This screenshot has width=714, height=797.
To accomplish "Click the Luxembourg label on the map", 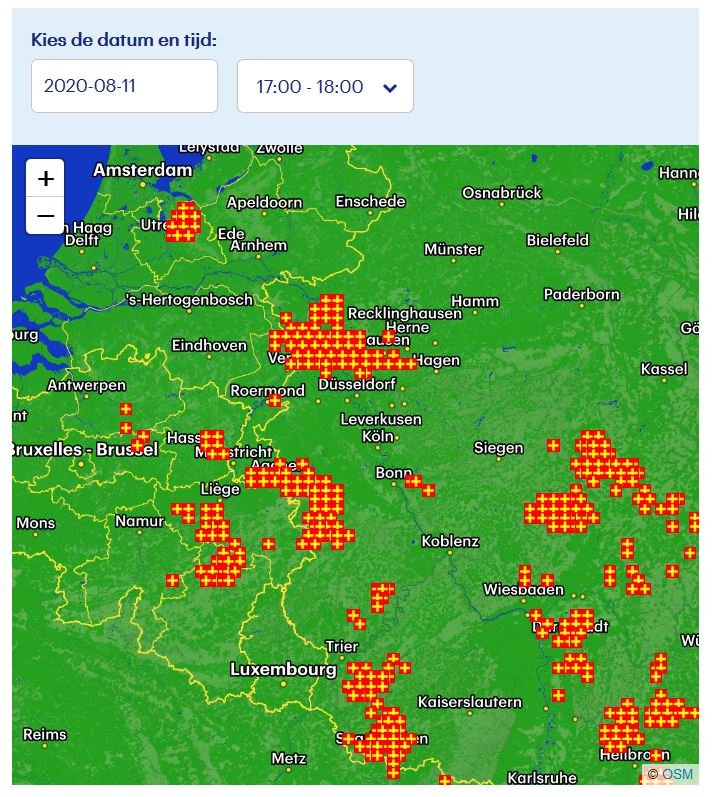I will 283,669.
